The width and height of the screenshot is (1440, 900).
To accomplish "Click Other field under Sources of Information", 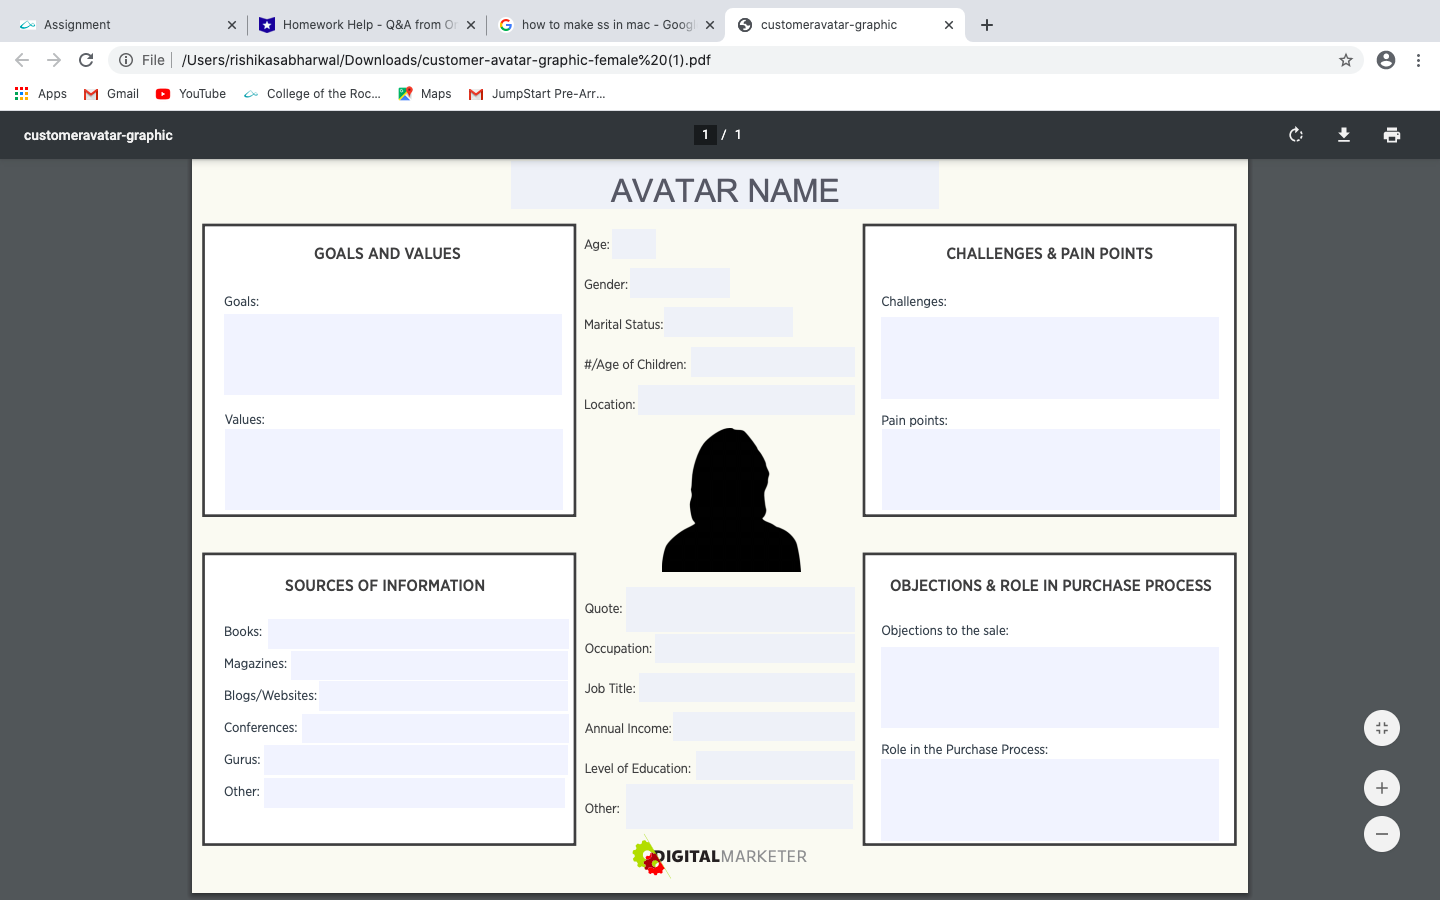I will coord(415,793).
